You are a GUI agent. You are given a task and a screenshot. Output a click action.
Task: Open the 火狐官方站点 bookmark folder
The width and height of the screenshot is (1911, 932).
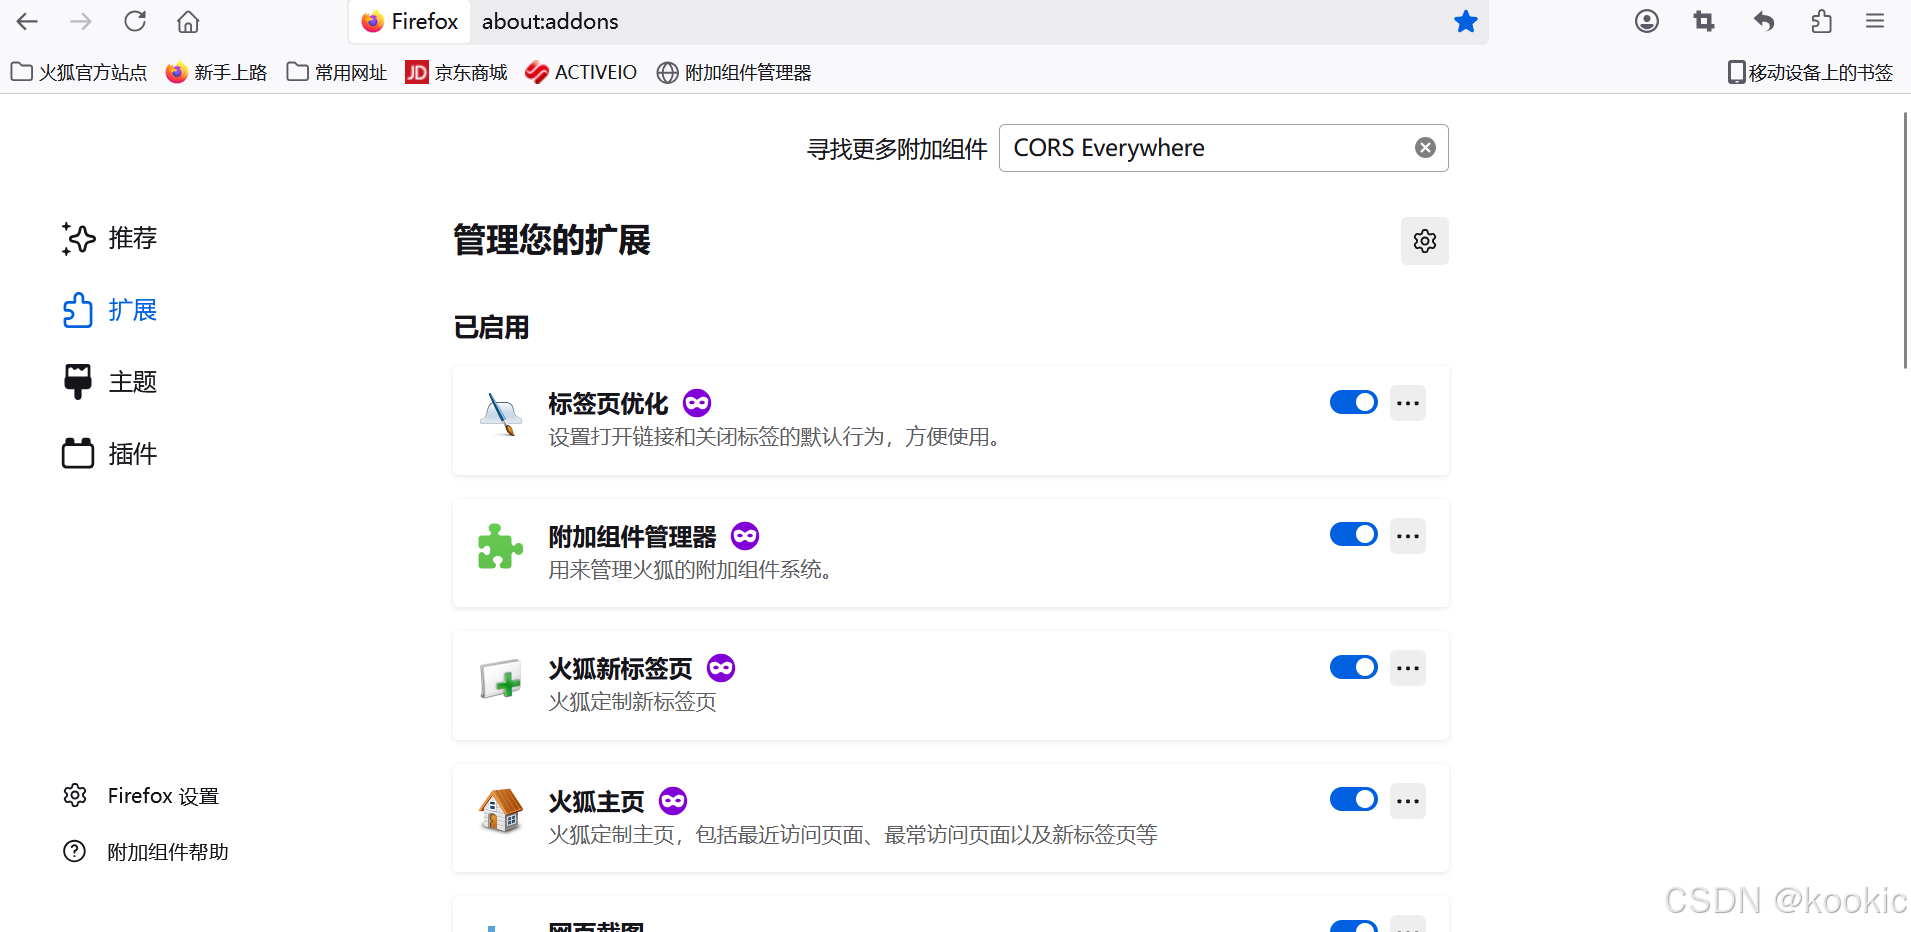point(79,73)
